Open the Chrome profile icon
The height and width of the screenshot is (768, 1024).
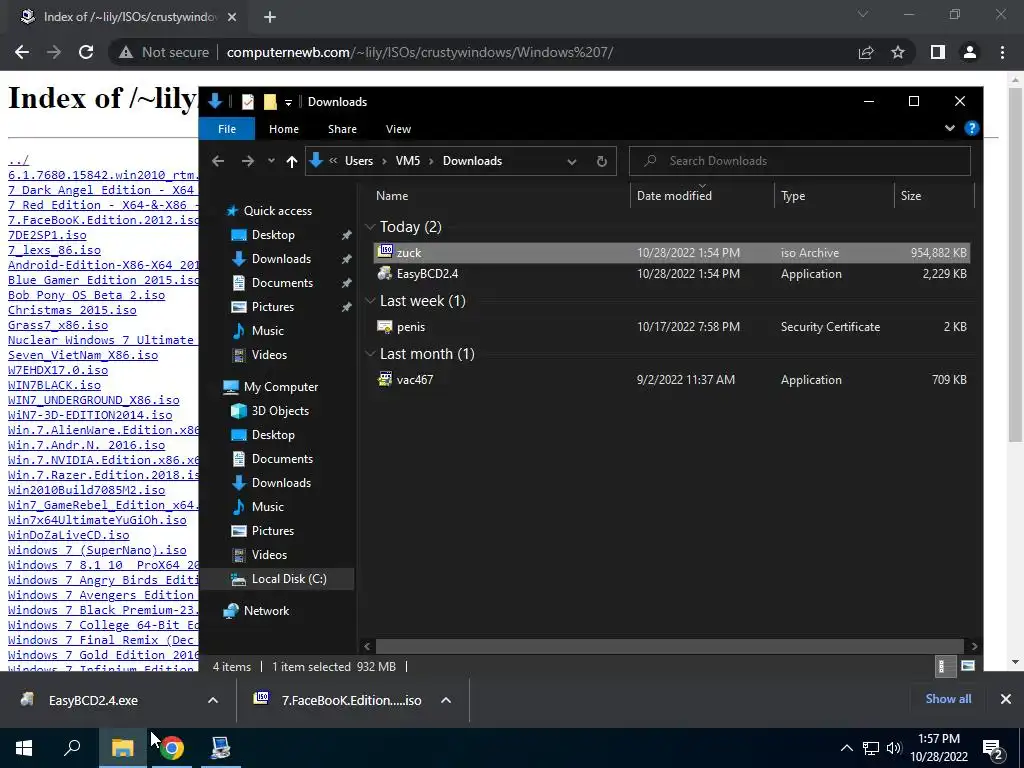[x=970, y=52]
